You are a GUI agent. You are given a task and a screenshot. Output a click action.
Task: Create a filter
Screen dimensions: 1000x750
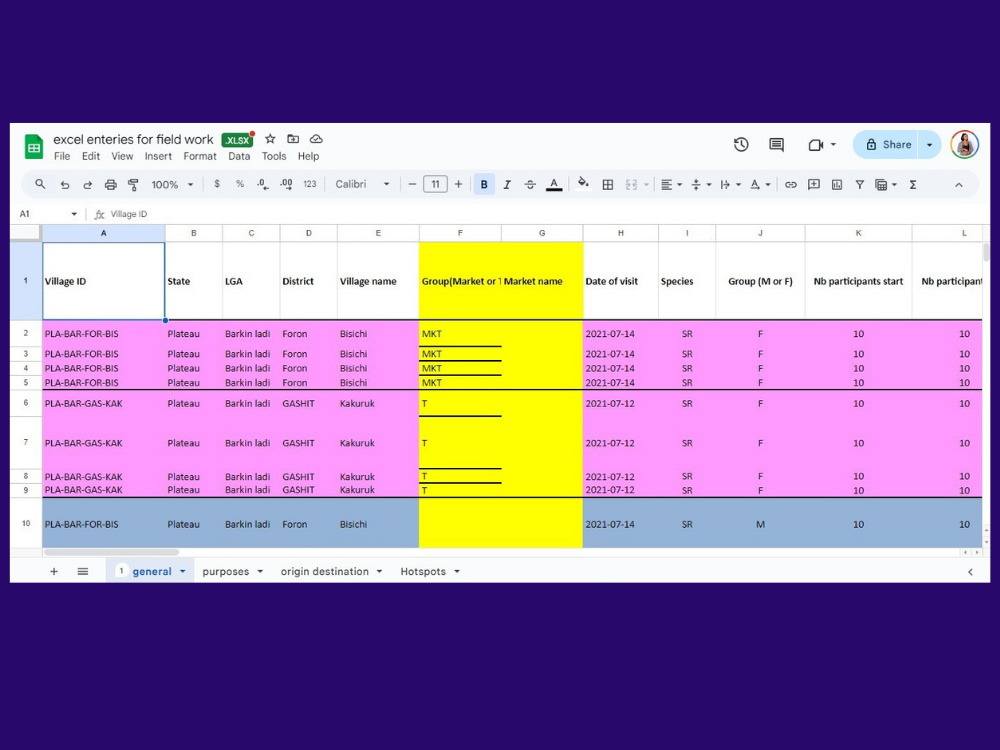click(x=860, y=185)
